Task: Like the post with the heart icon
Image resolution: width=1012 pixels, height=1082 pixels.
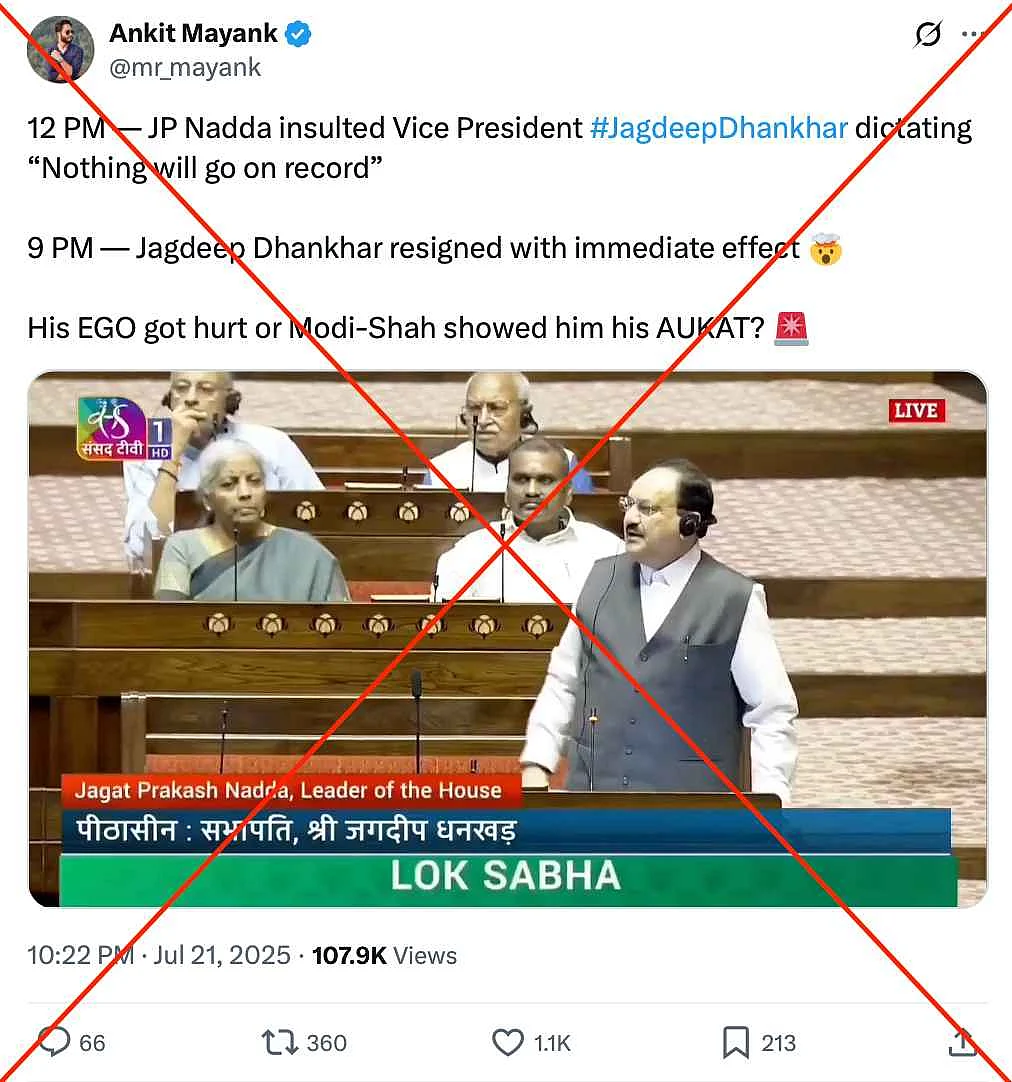Action: click(x=508, y=1043)
